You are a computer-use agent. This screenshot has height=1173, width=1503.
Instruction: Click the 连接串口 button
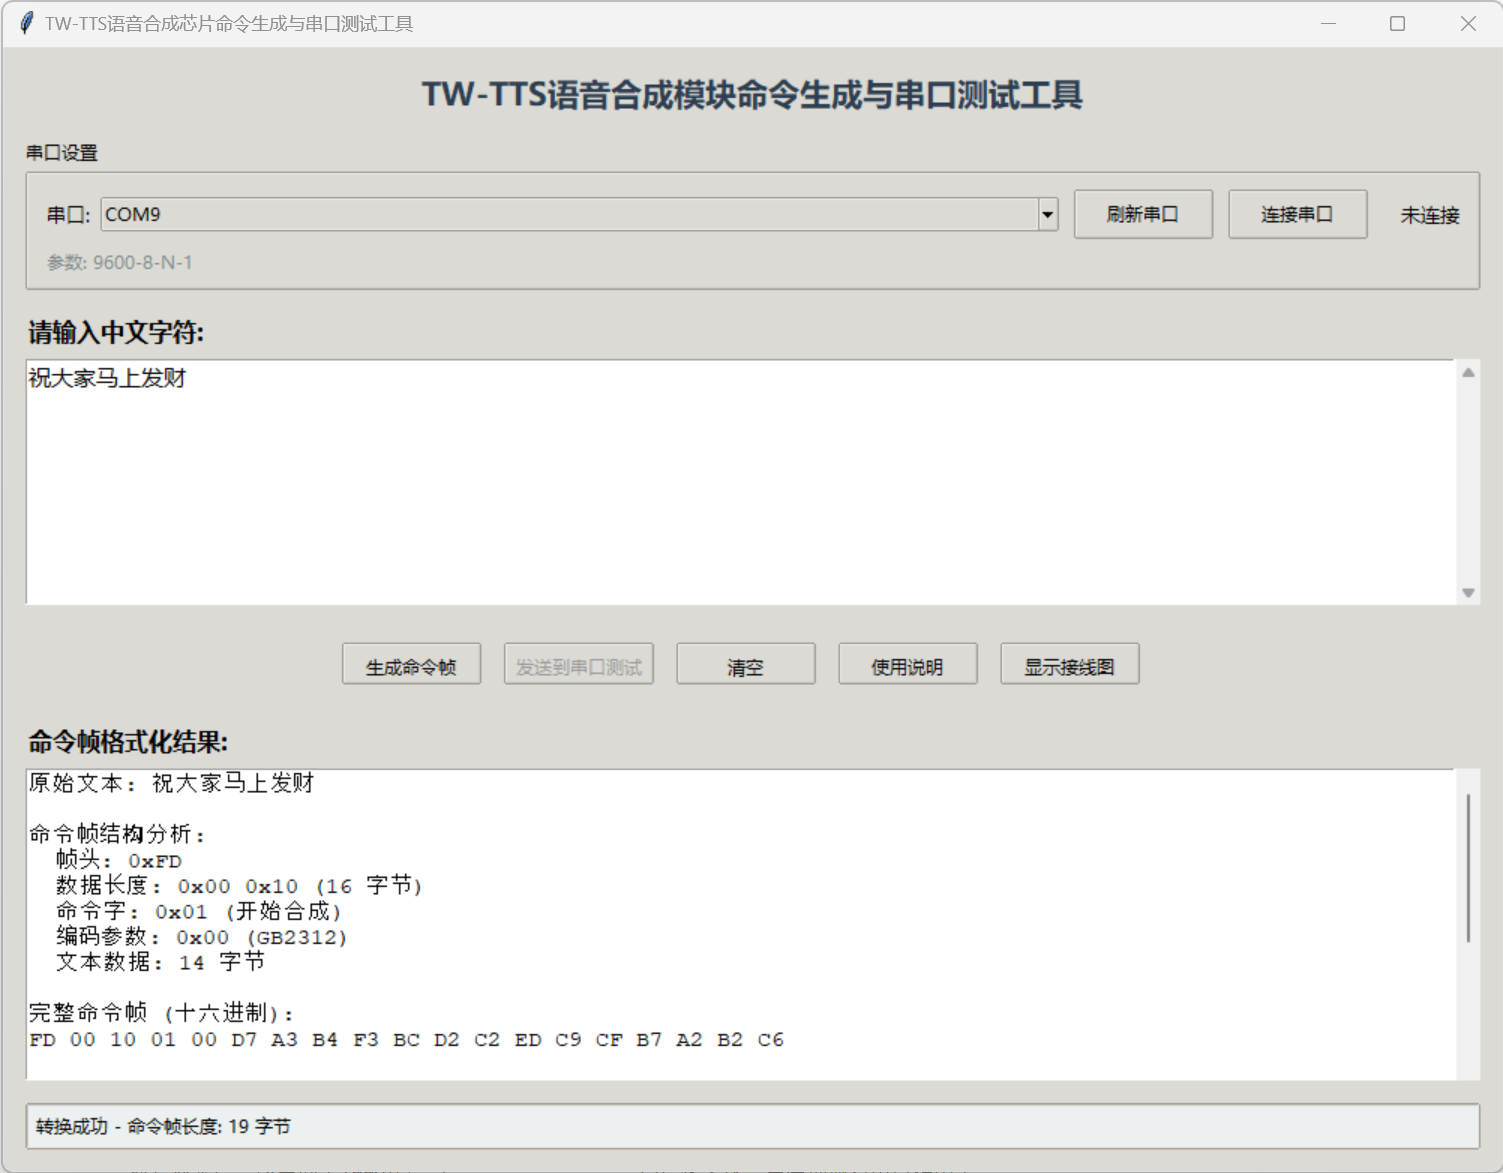click(1297, 214)
